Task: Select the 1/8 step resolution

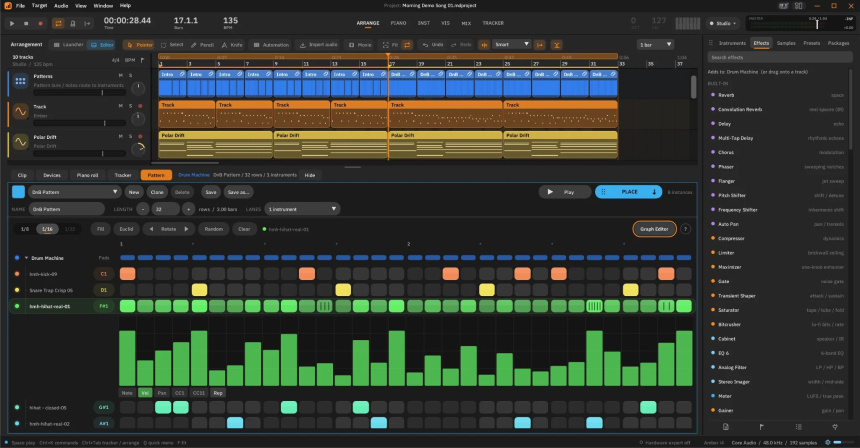Action: 25,229
